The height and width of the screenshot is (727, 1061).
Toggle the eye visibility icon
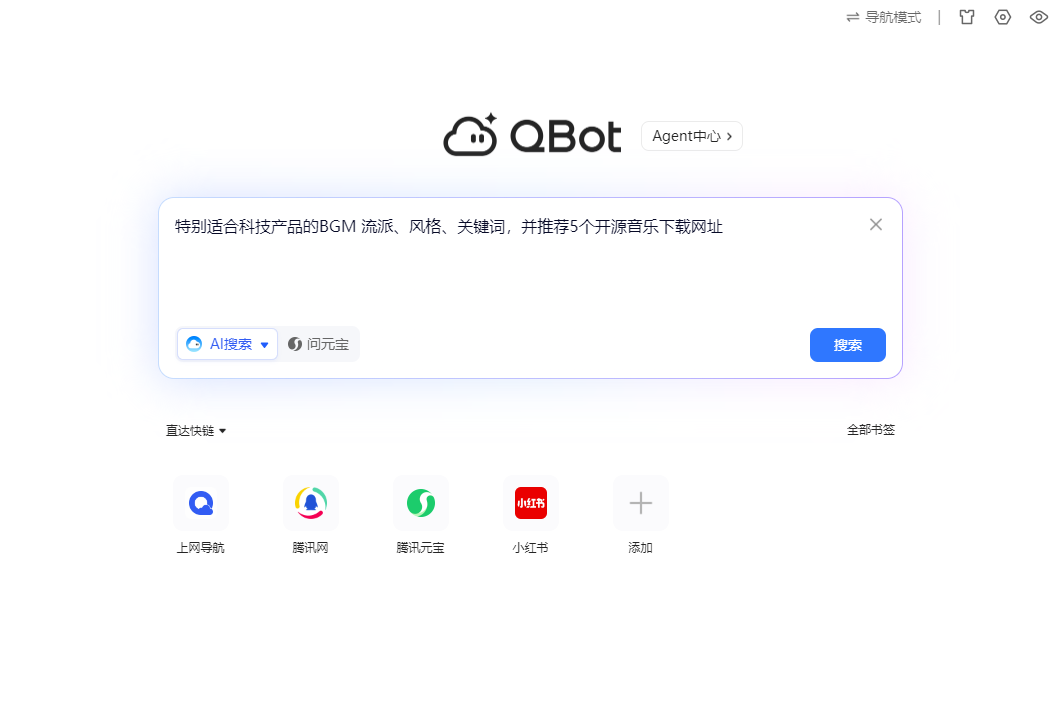point(1039,18)
